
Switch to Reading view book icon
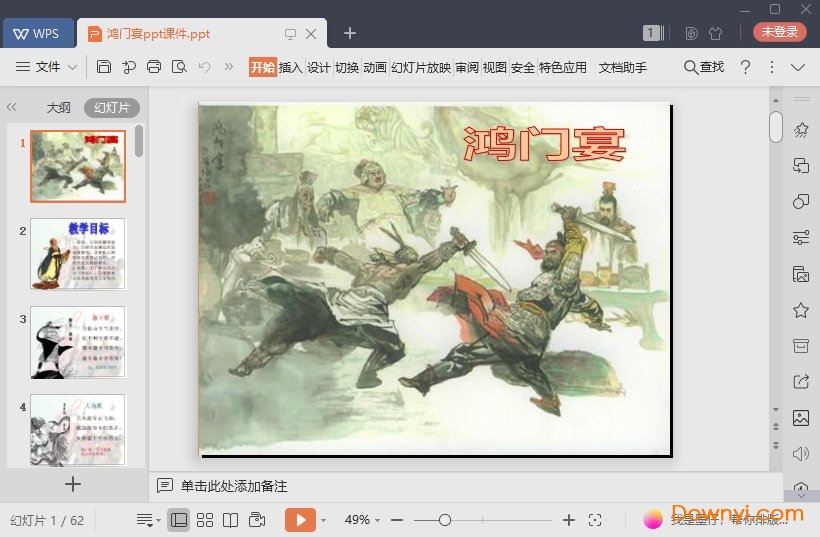[x=230, y=520]
